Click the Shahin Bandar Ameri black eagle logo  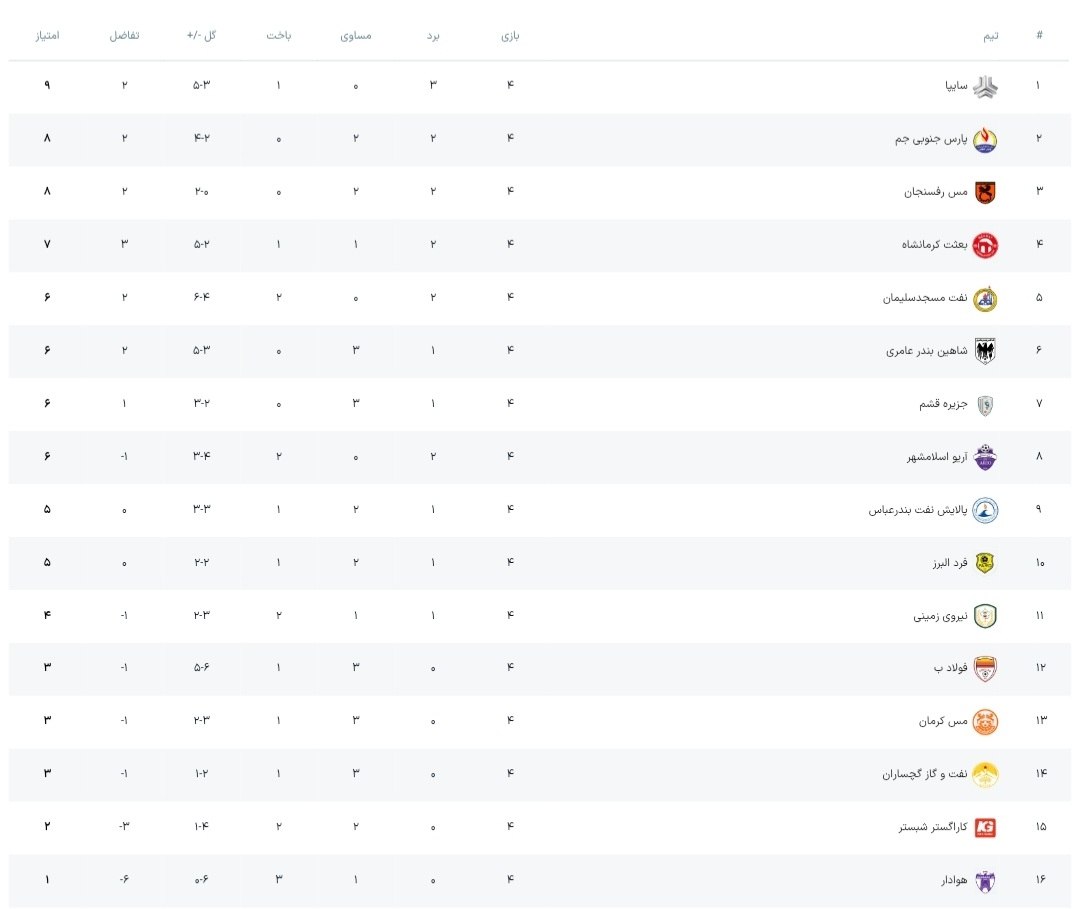985,351
